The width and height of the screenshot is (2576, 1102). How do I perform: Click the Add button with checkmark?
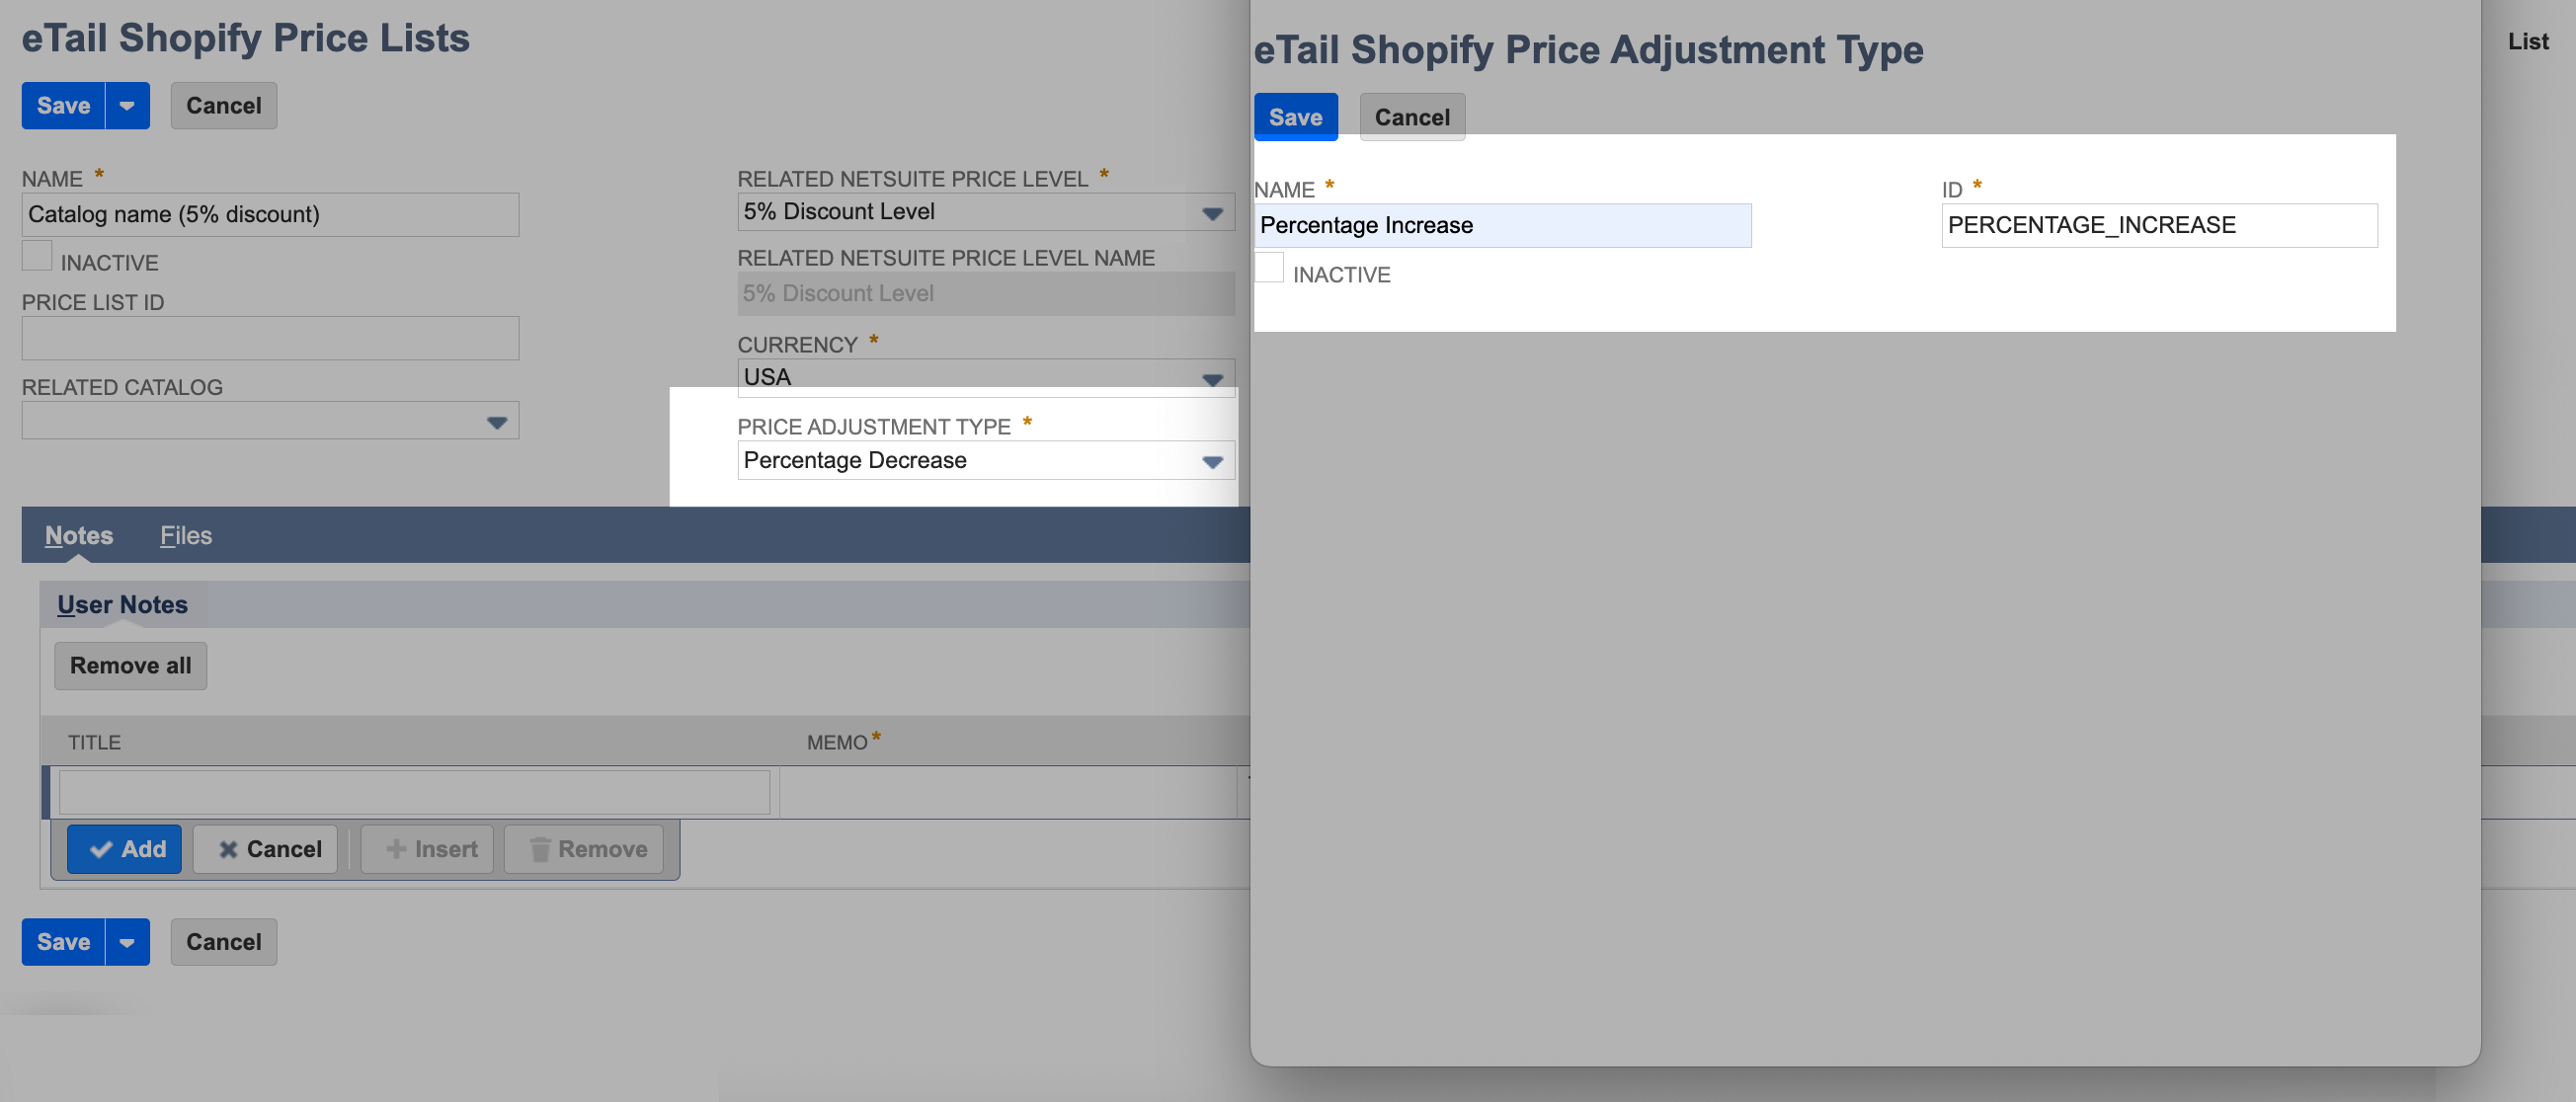coord(125,849)
